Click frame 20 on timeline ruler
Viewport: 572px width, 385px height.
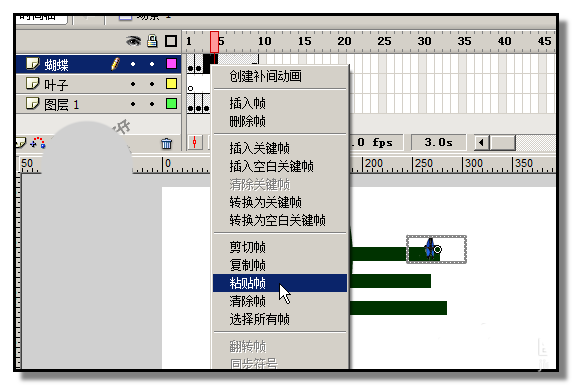[x=344, y=41]
